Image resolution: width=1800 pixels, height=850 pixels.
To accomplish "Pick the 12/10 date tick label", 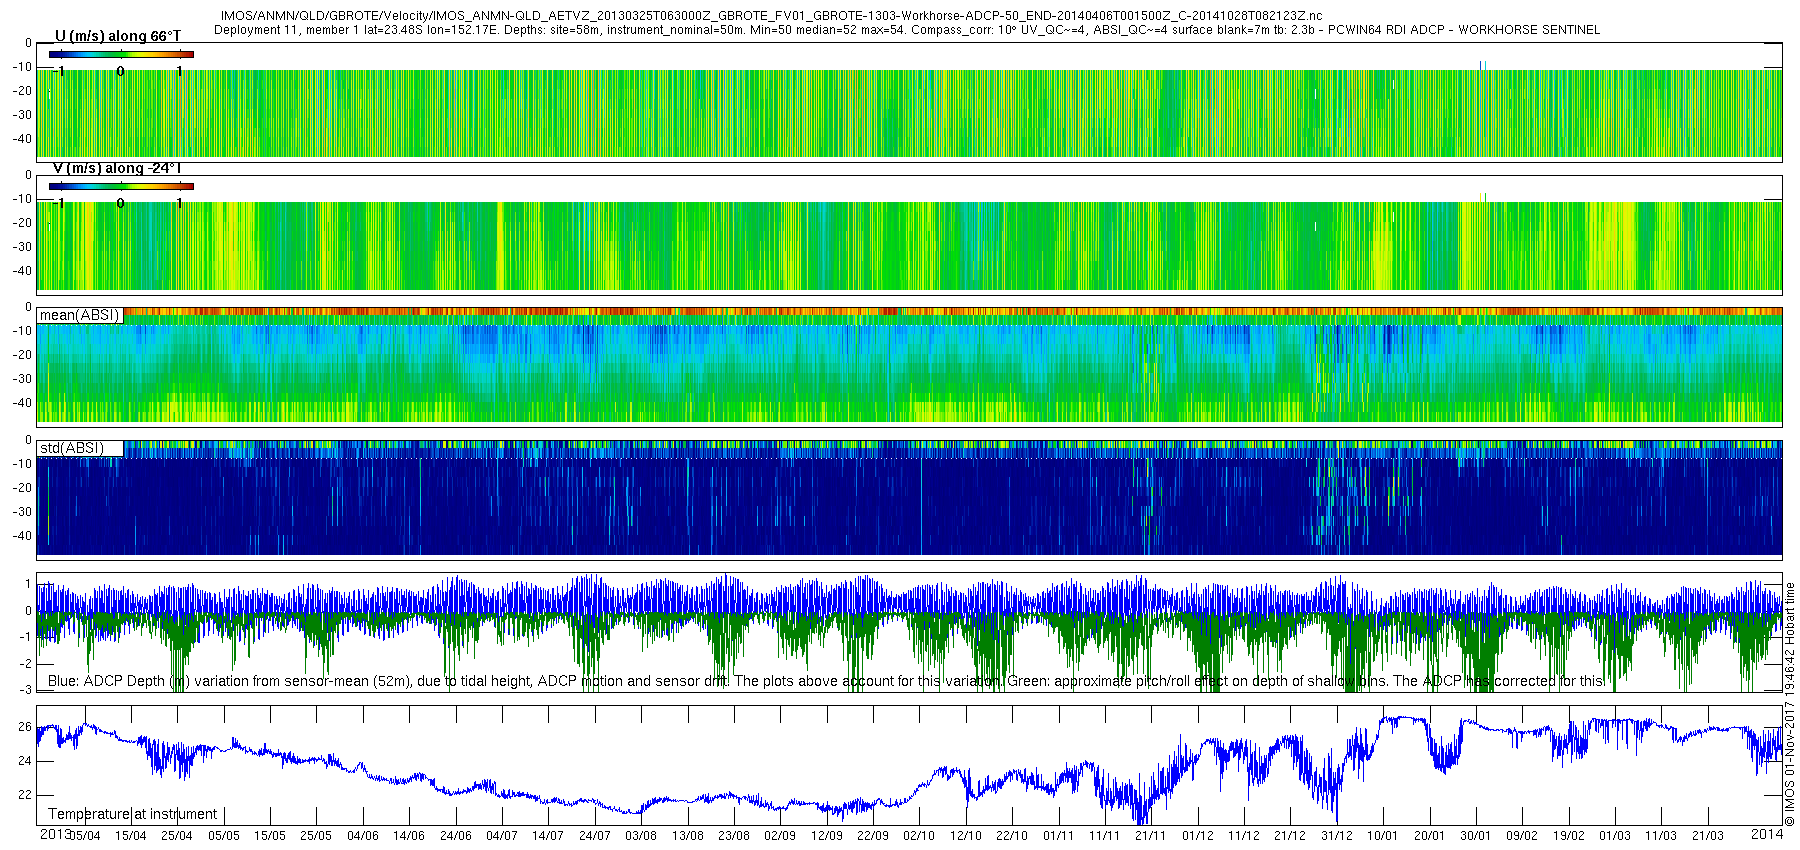I will tap(965, 836).
